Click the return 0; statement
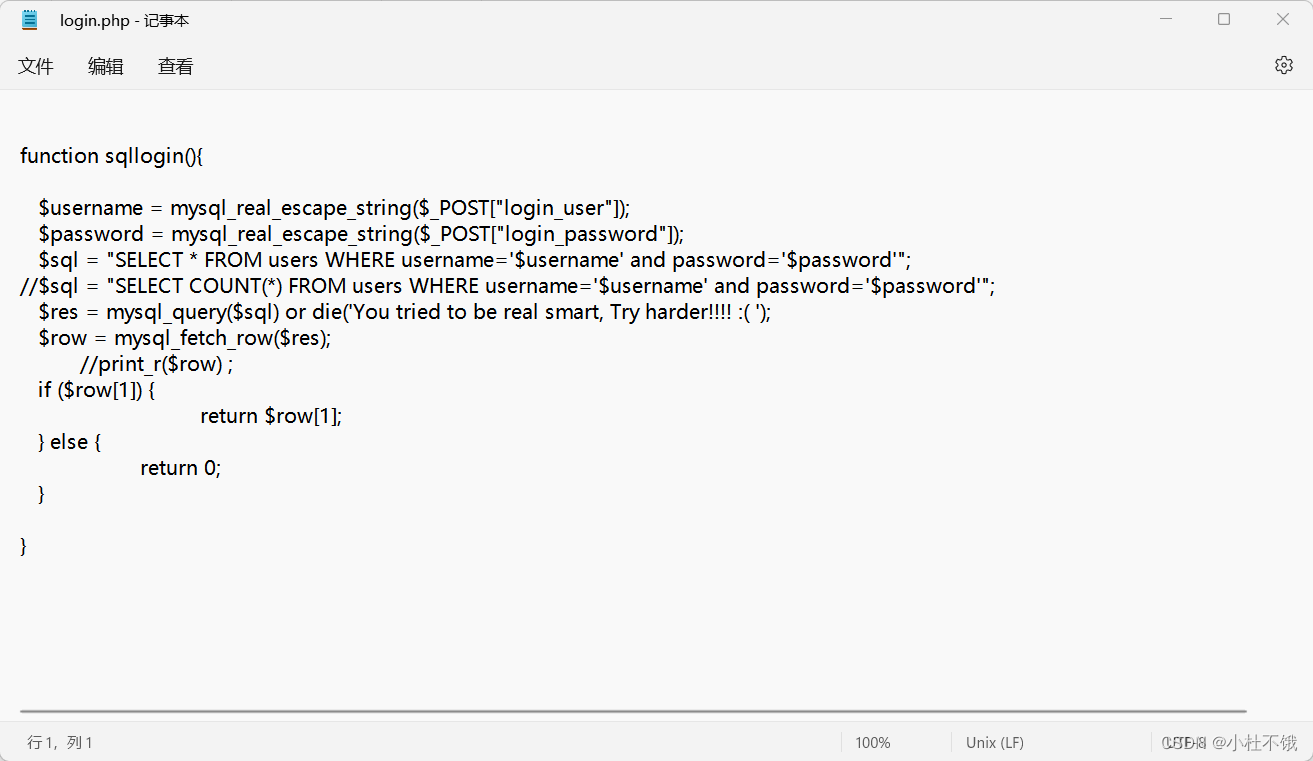The image size is (1313, 761). pos(180,467)
